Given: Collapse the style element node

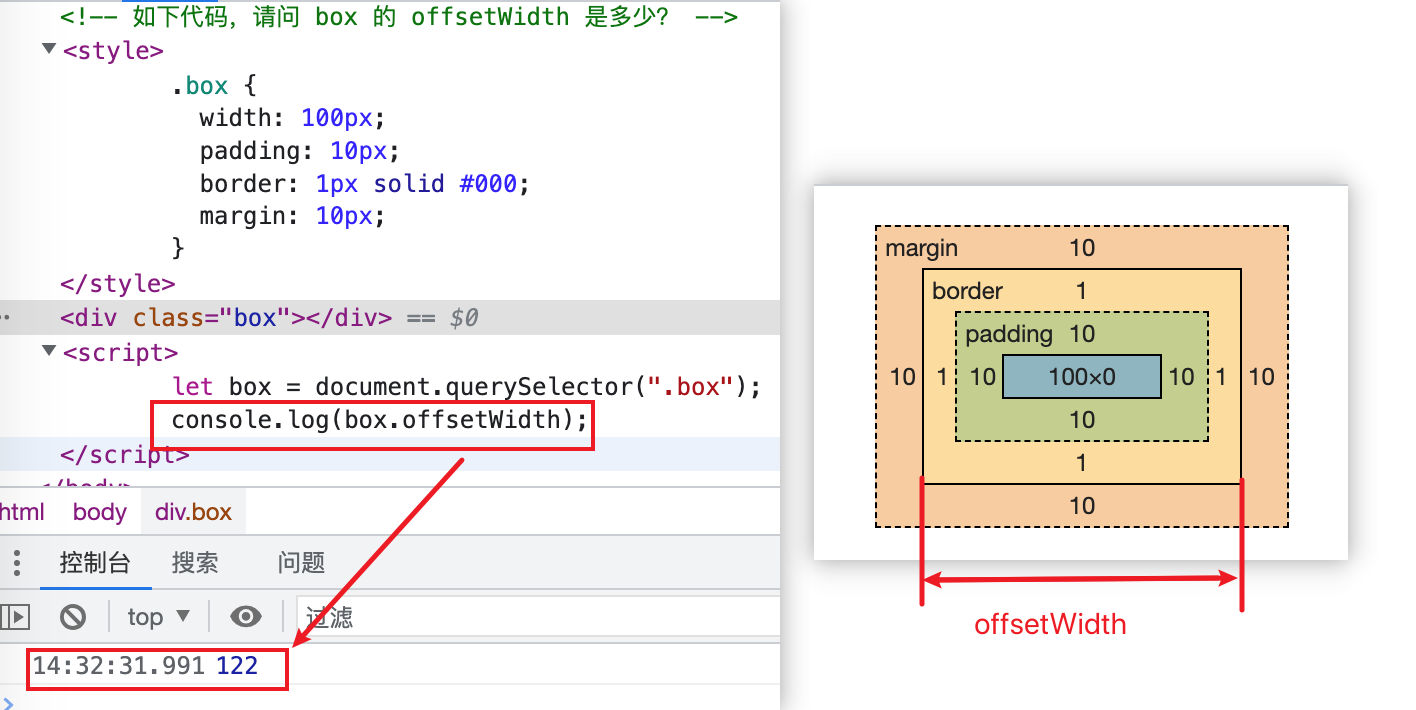Looking at the screenshot, I should (x=50, y=50).
